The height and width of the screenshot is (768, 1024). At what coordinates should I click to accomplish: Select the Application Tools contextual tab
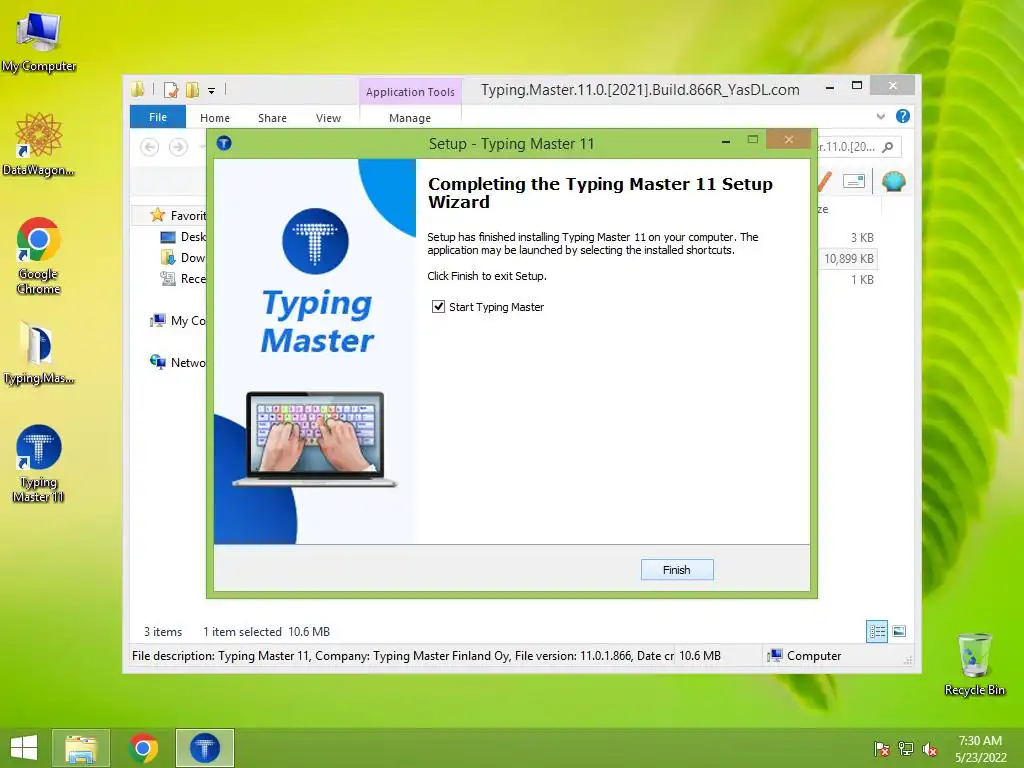tap(410, 92)
